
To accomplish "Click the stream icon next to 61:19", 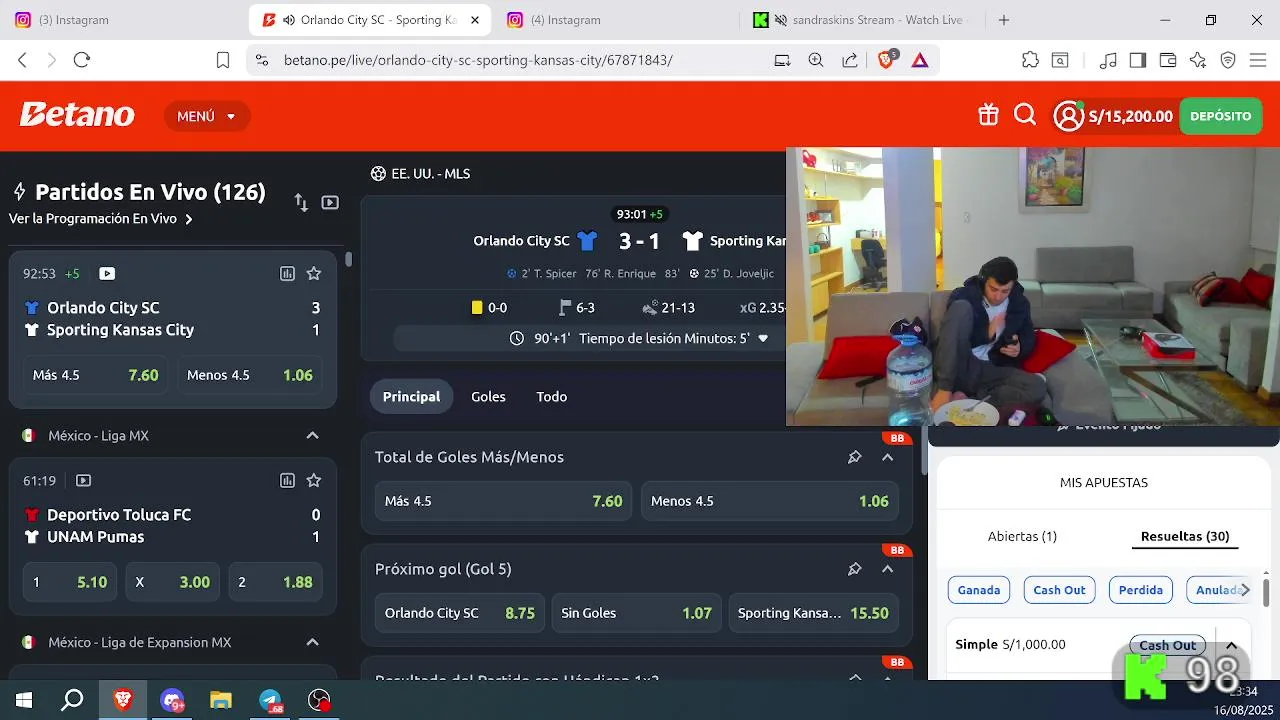I will [84, 480].
